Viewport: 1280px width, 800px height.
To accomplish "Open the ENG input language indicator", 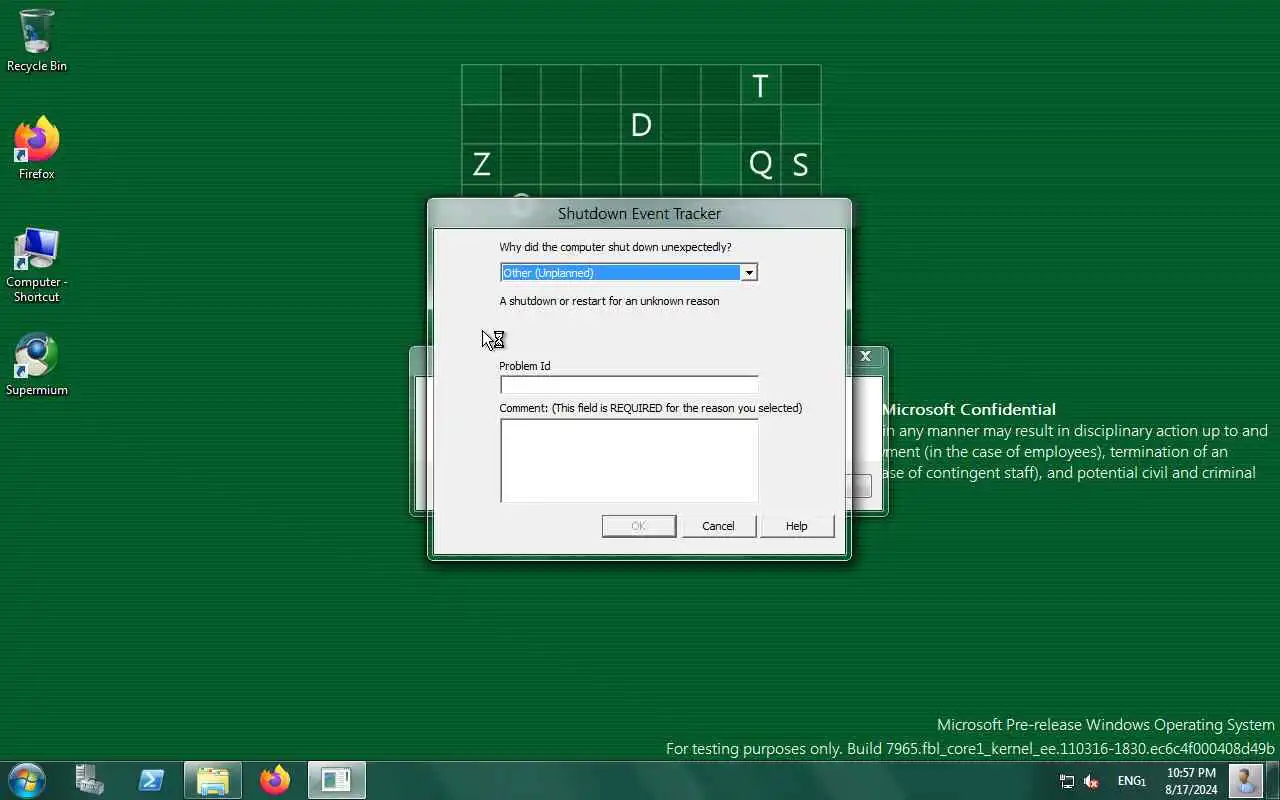I will click(x=1131, y=781).
